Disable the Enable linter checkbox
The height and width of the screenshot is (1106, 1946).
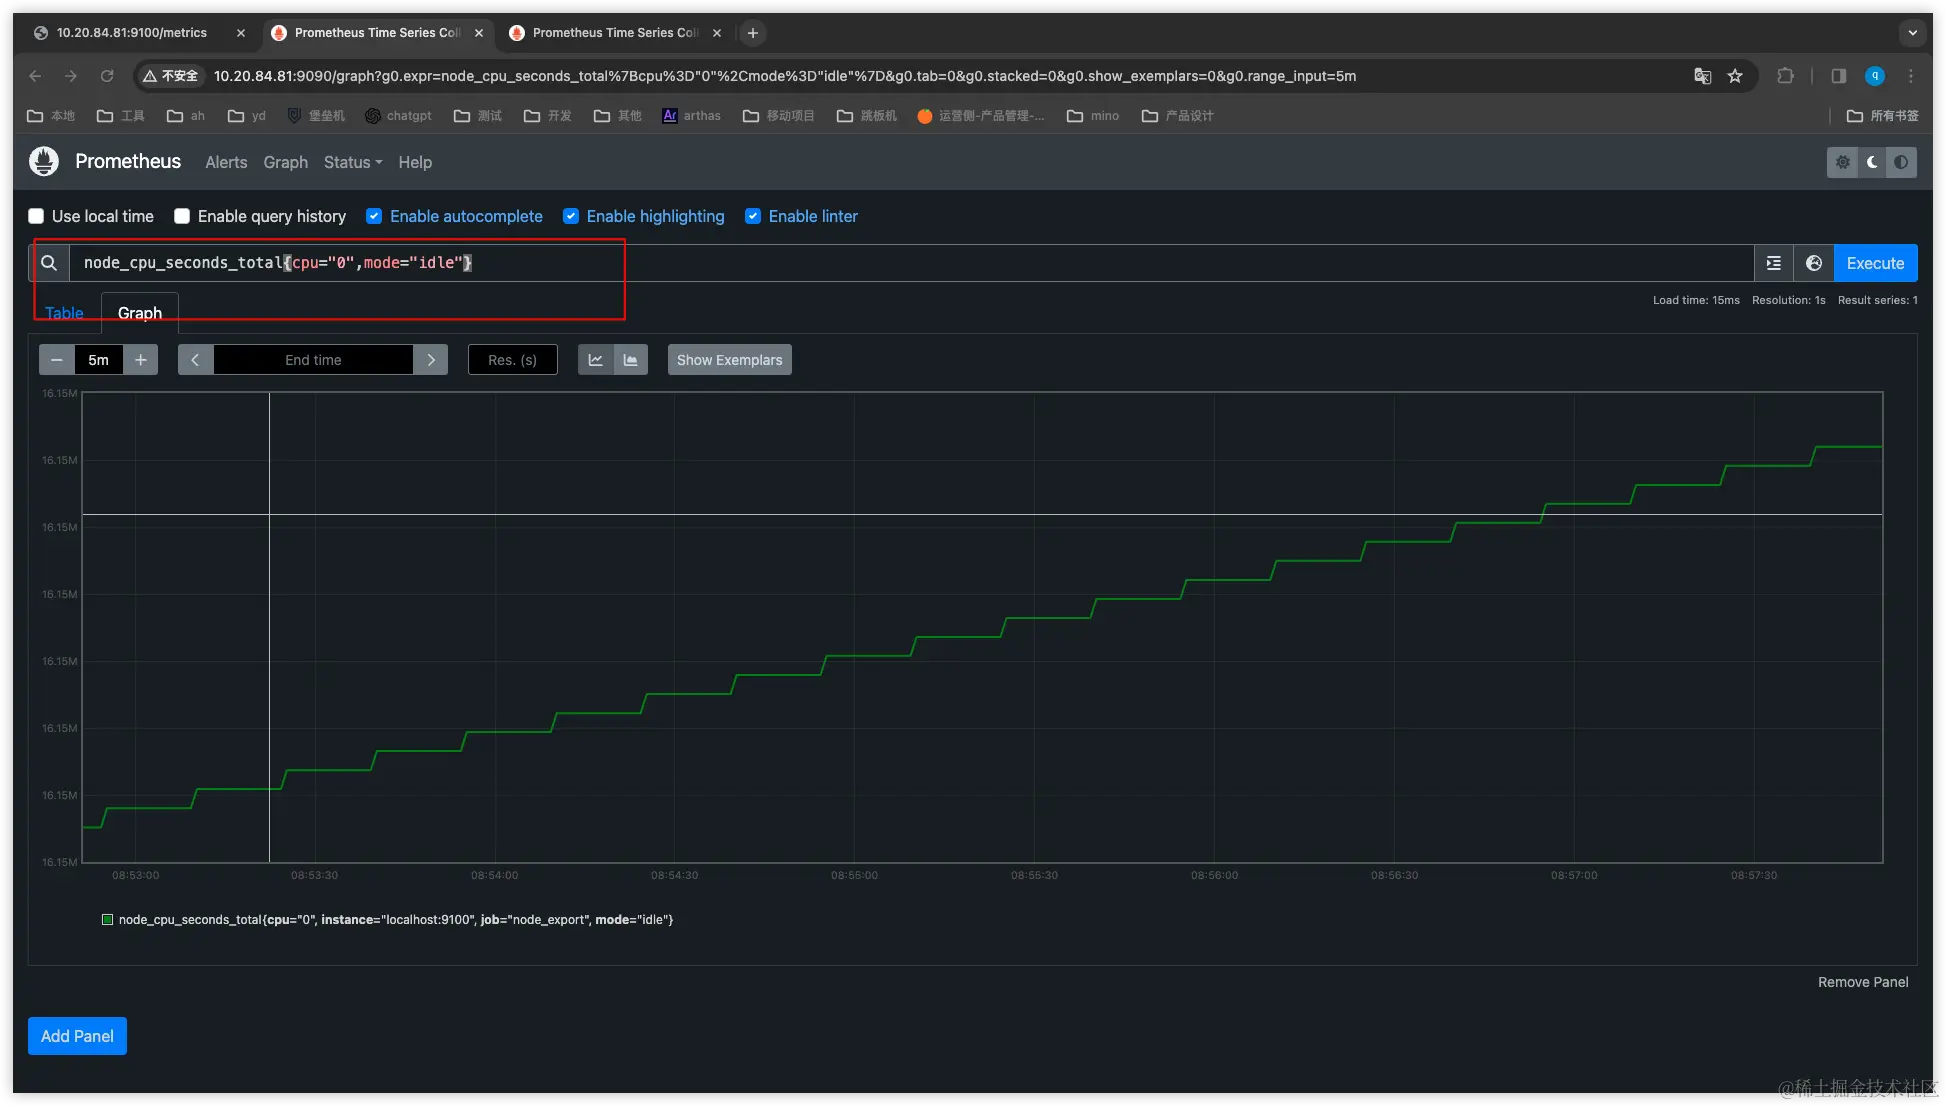click(753, 216)
